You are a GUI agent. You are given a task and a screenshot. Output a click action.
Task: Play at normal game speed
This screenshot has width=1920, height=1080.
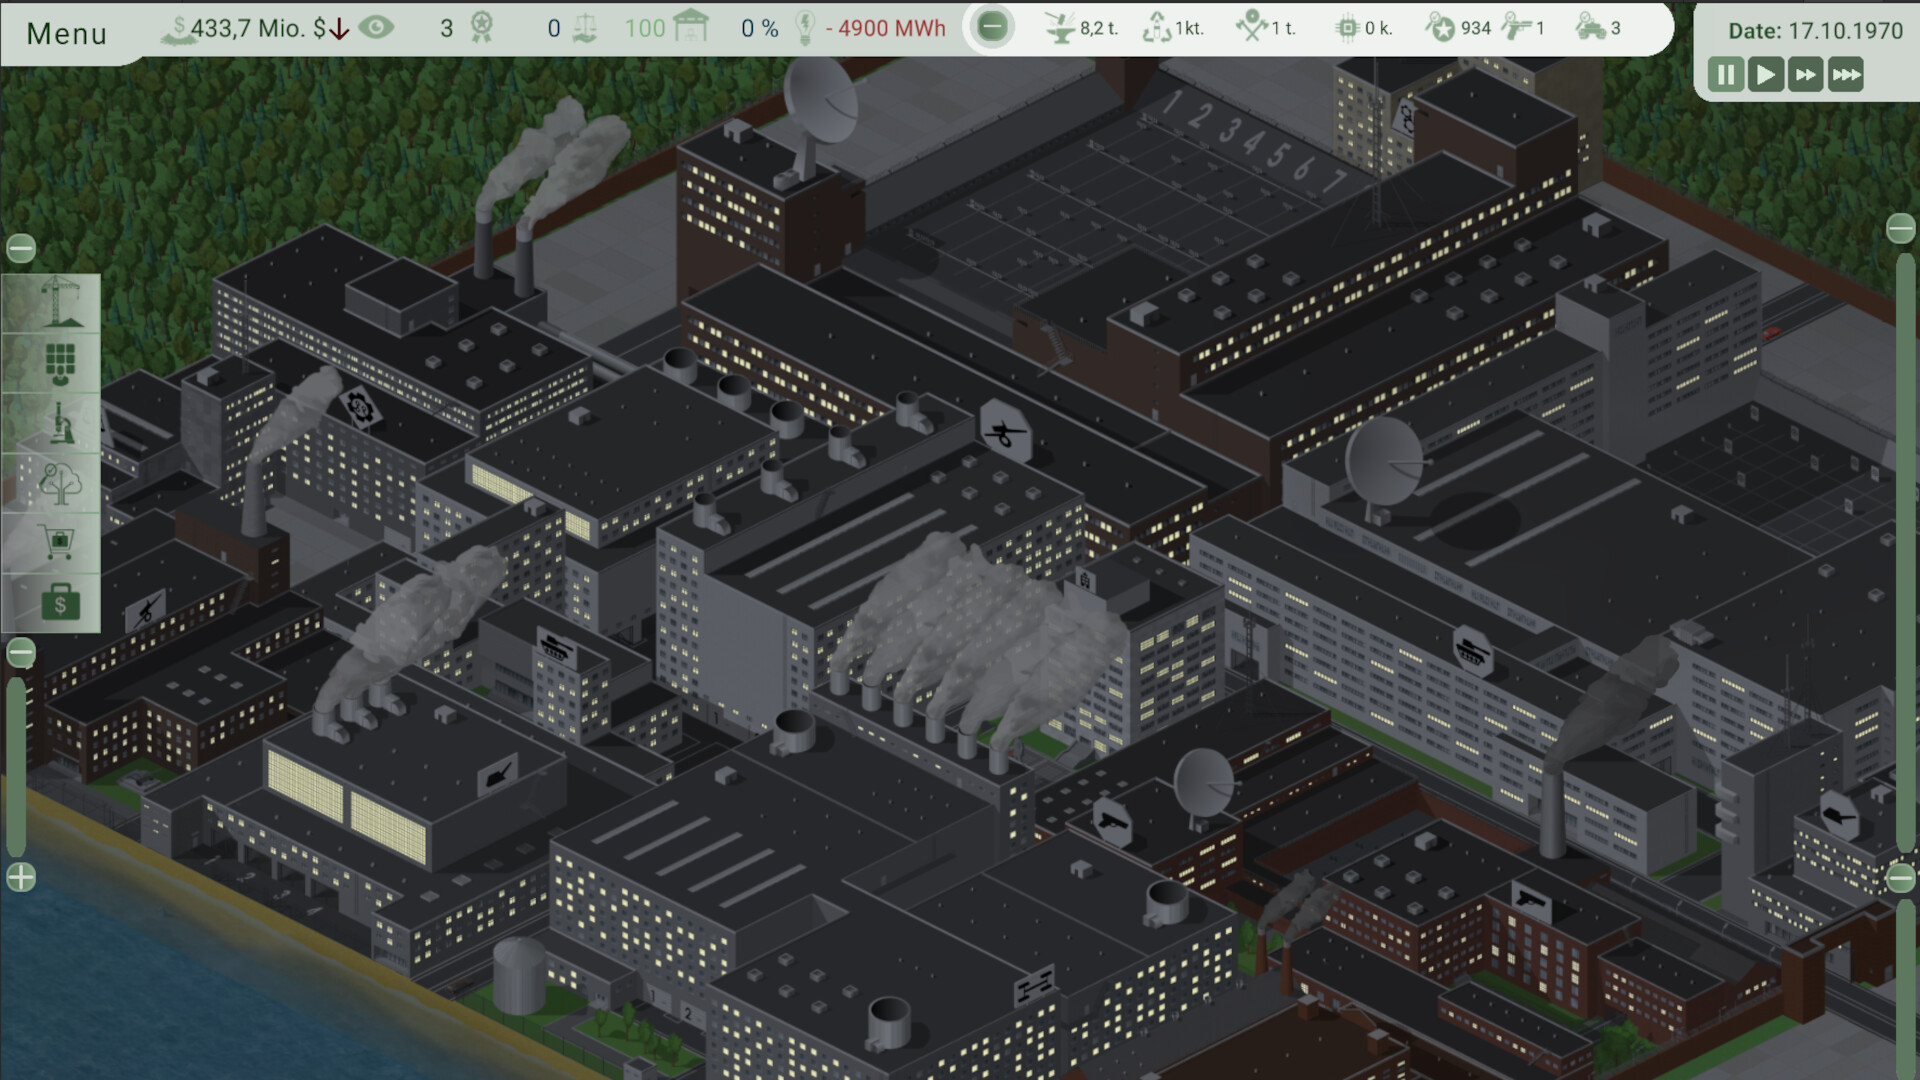[x=1766, y=75]
